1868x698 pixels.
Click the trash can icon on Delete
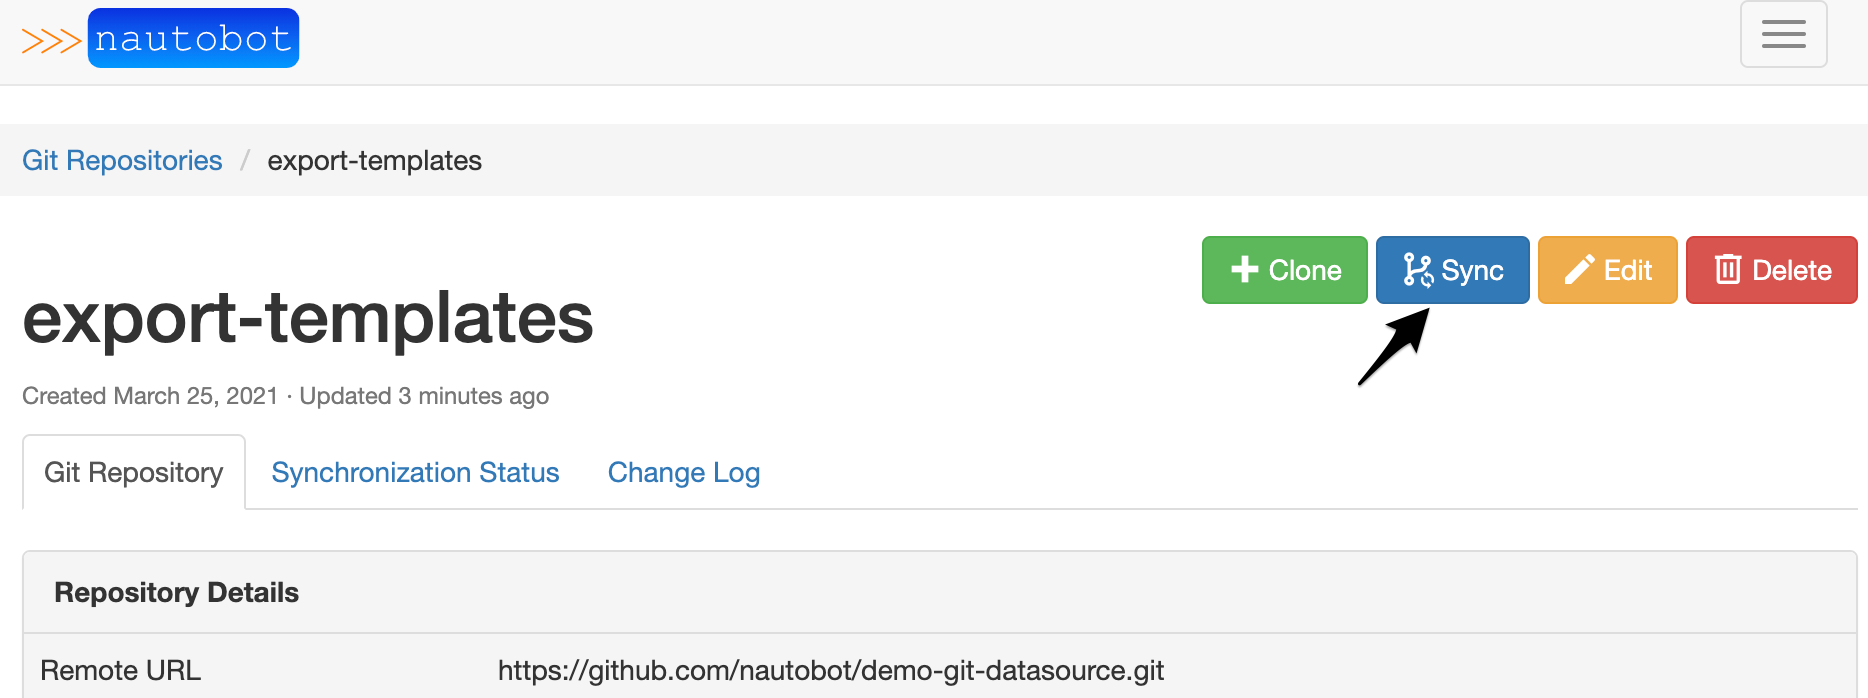(x=1728, y=269)
